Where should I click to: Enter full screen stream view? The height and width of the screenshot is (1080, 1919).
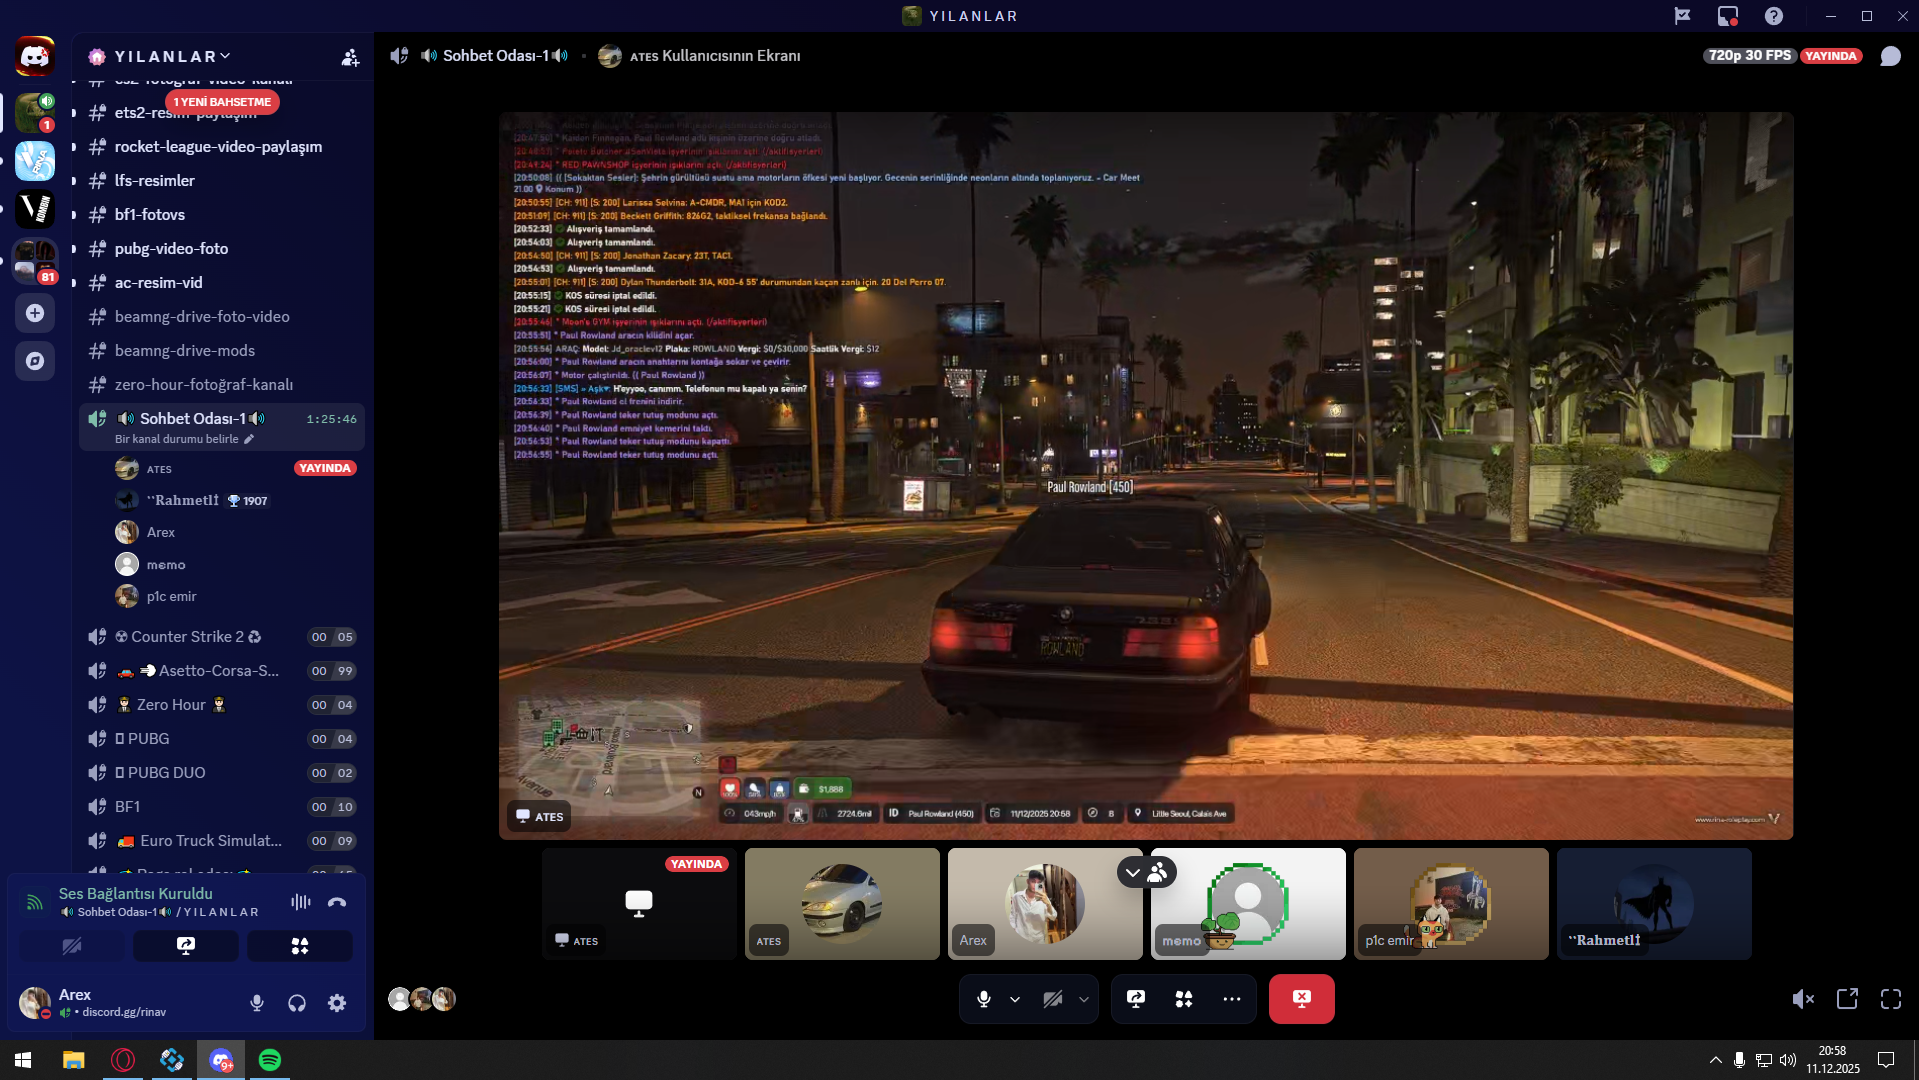click(x=1891, y=999)
